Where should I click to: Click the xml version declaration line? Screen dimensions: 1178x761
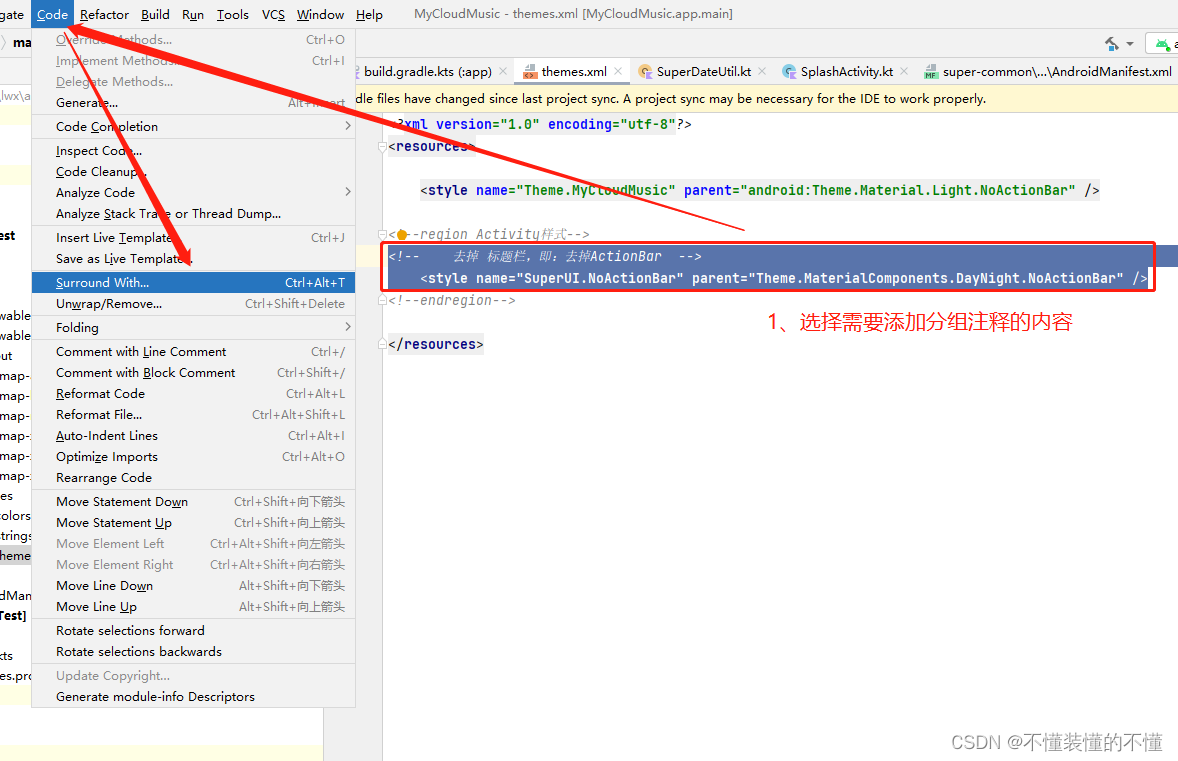click(x=539, y=125)
